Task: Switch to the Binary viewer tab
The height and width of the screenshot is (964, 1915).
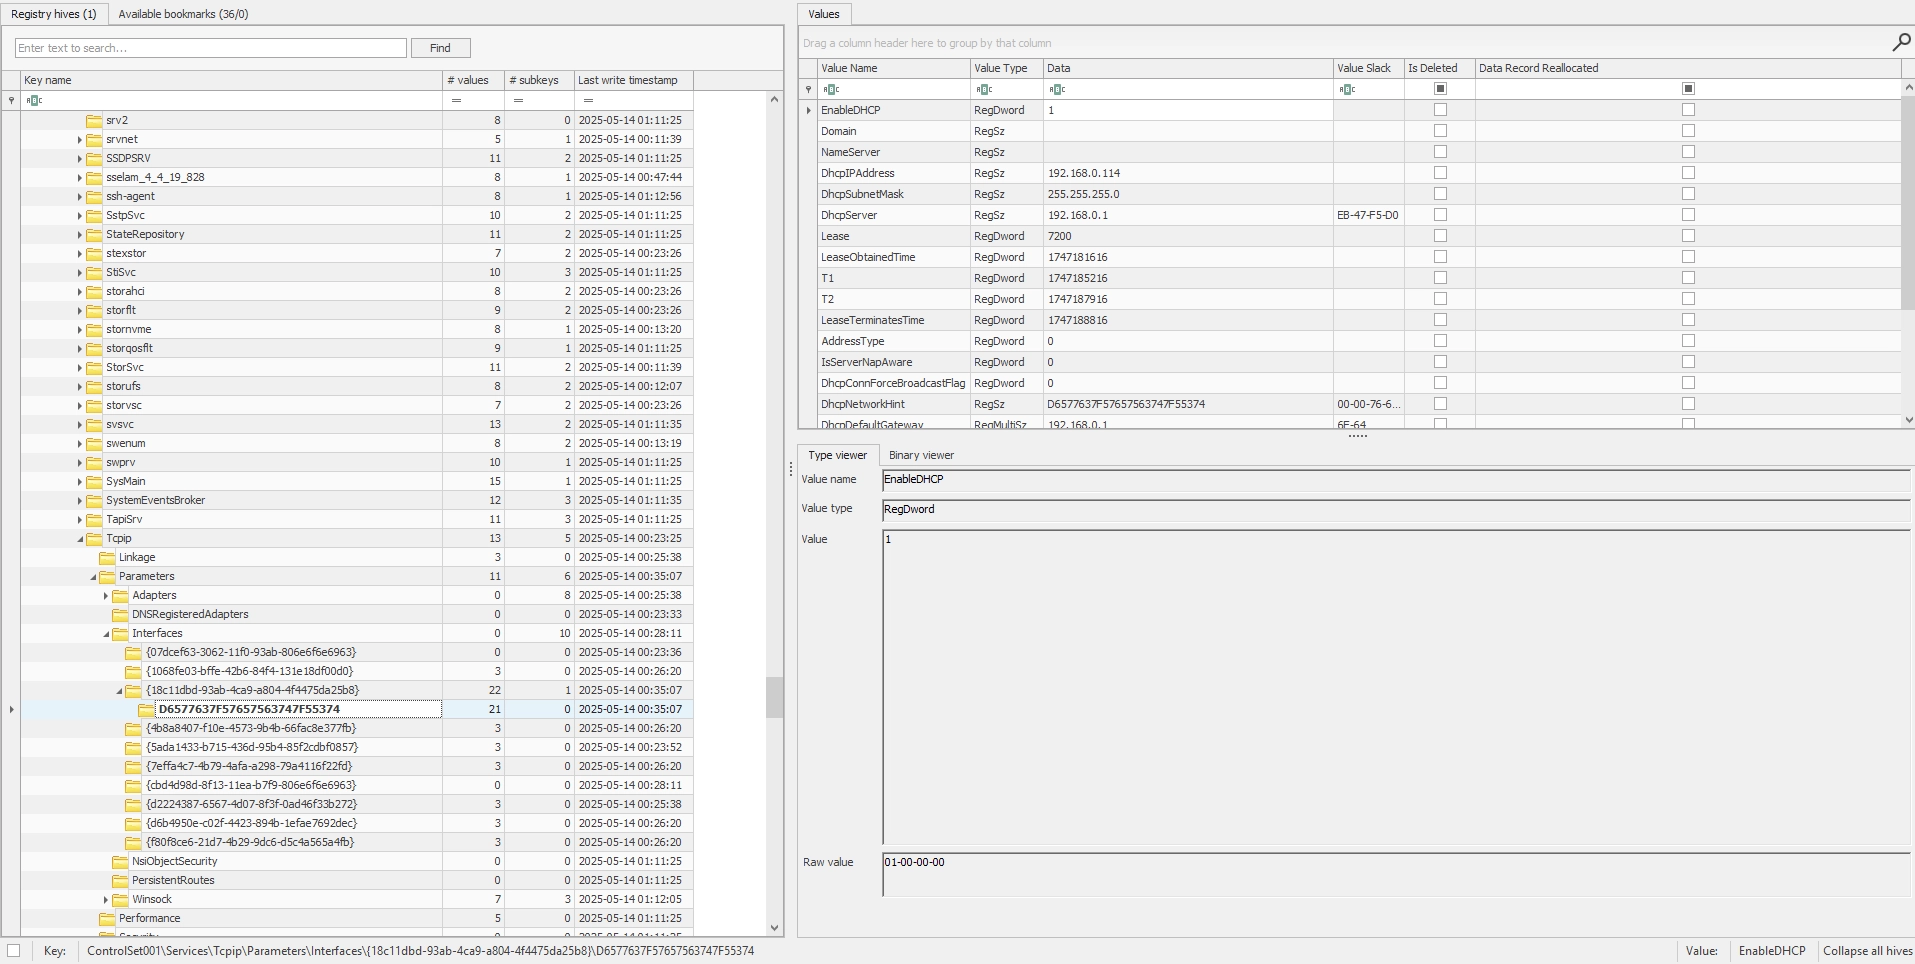Action: 921,455
